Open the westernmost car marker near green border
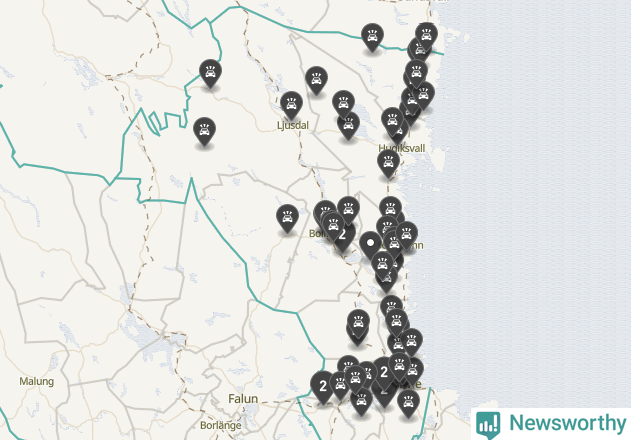Screen dimensions: 631x440 210,73
